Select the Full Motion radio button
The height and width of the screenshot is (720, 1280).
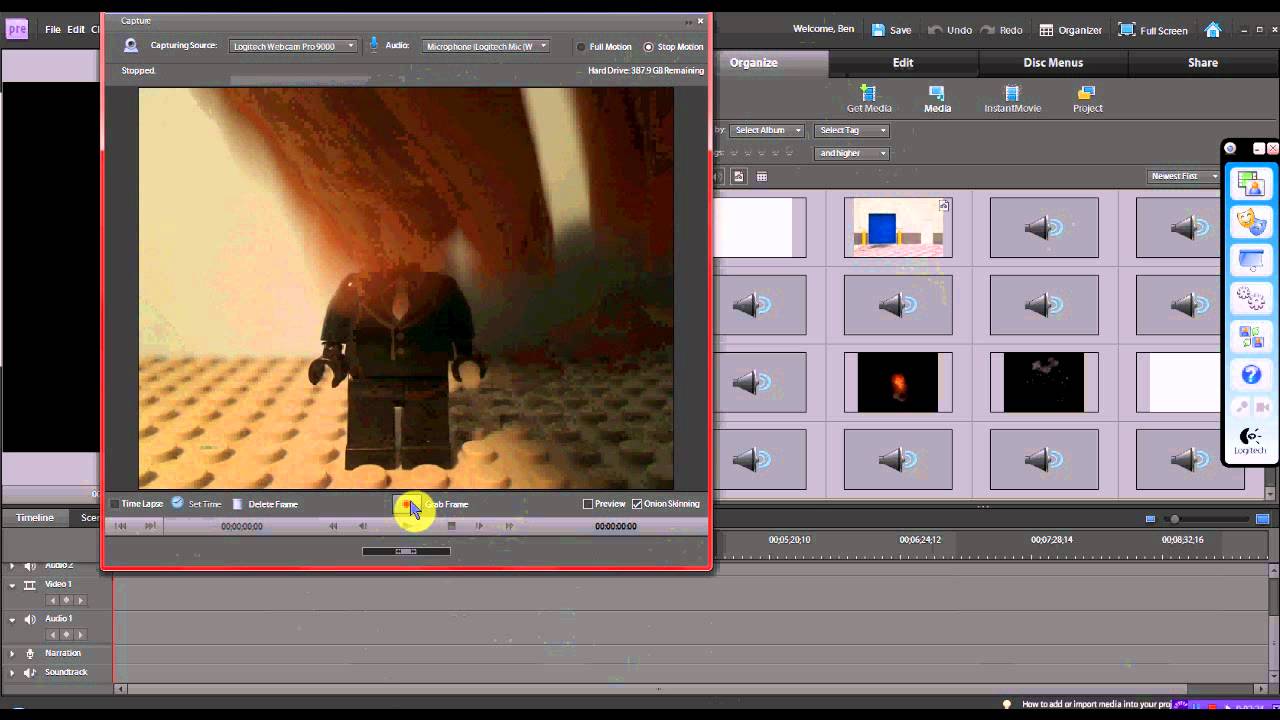(581, 47)
